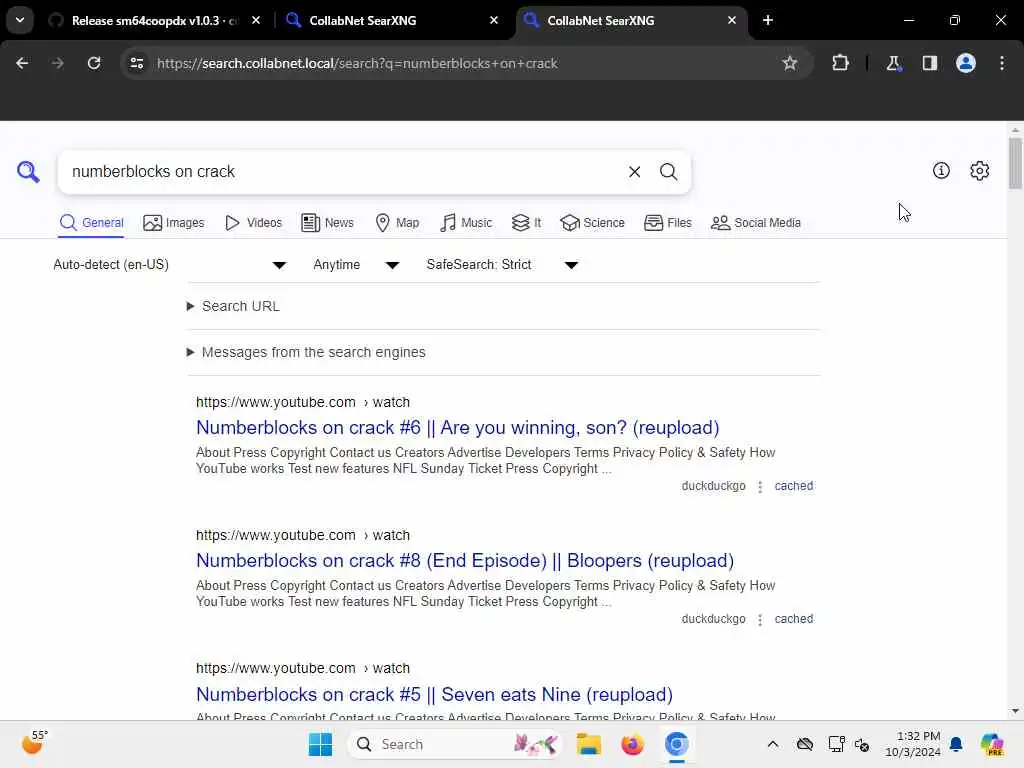The height and width of the screenshot is (768, 1024).
Task: Open Numberblocks on crack #6 result
Action: [x=457, y=428]
